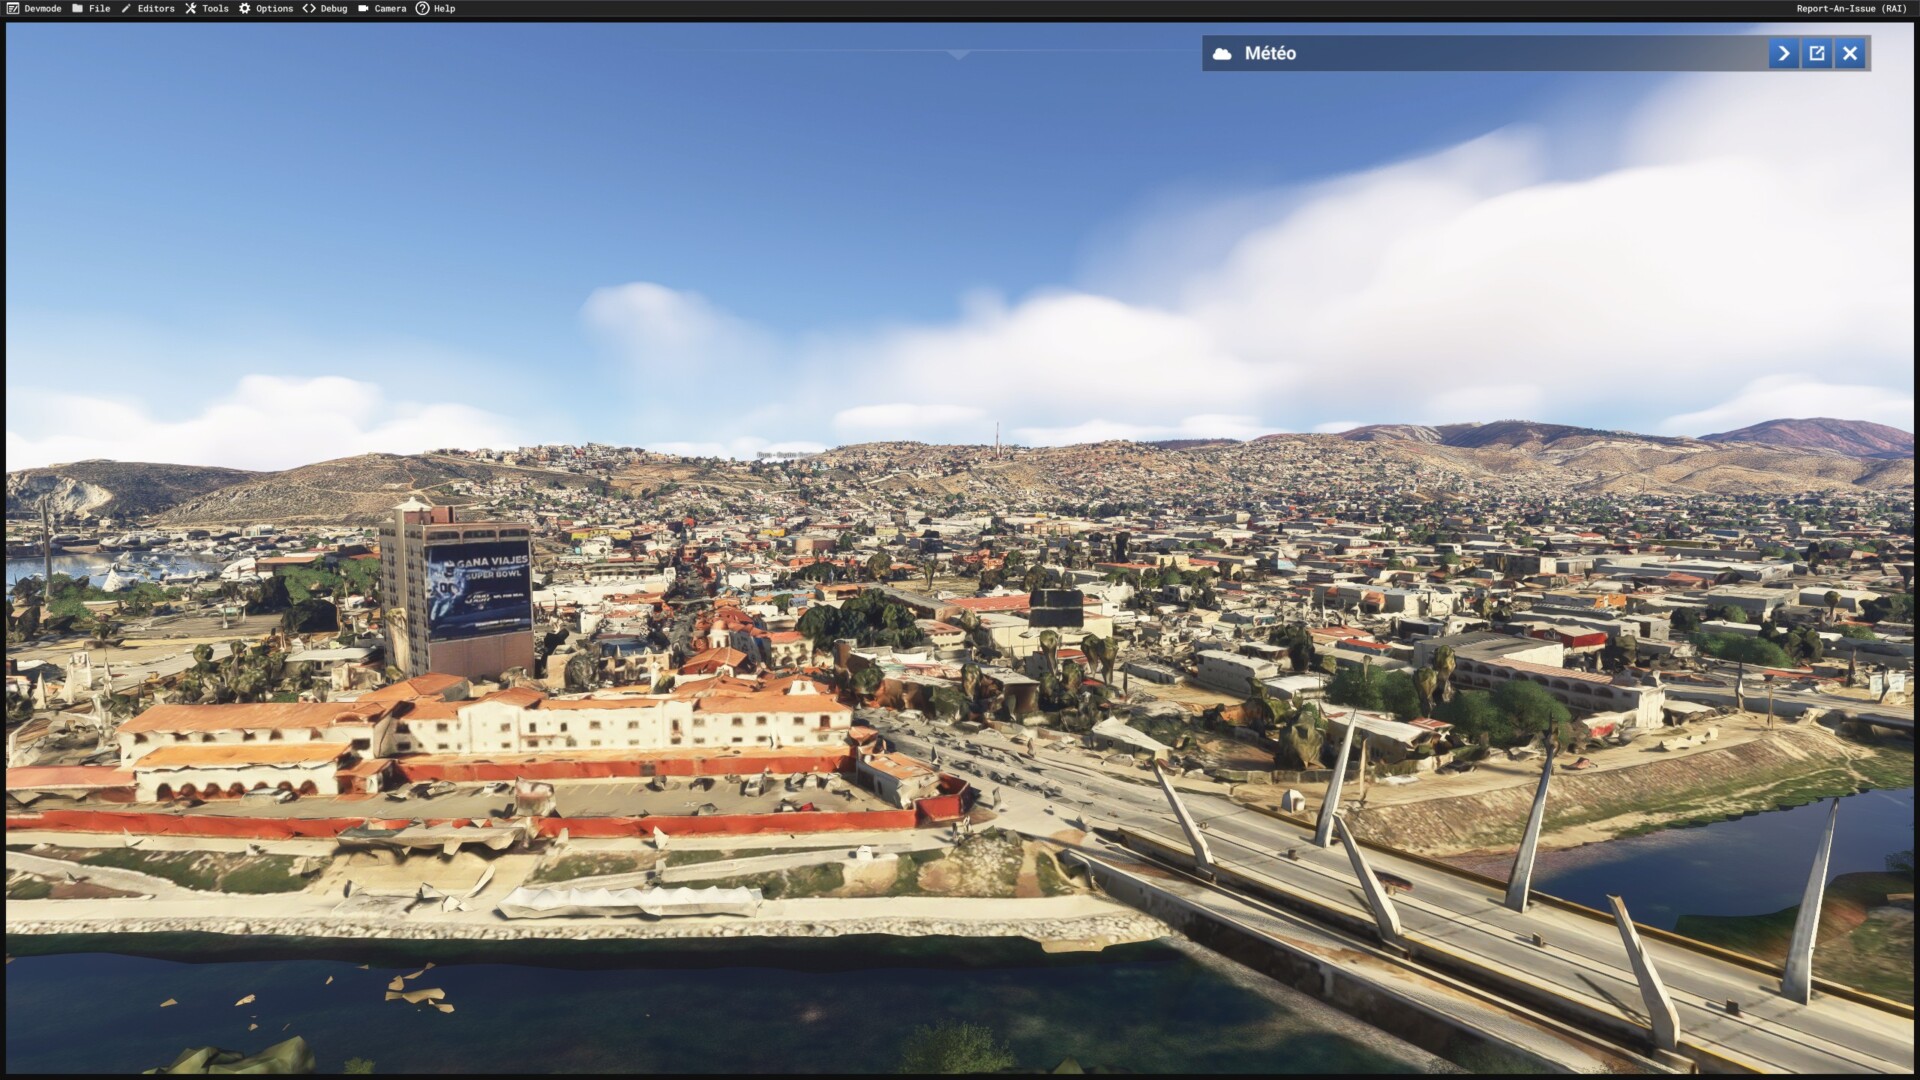Close the Météo panel
The width and height of the screenshot is (1920, 1080).
pyautogui.click(x=1850, y=54)
